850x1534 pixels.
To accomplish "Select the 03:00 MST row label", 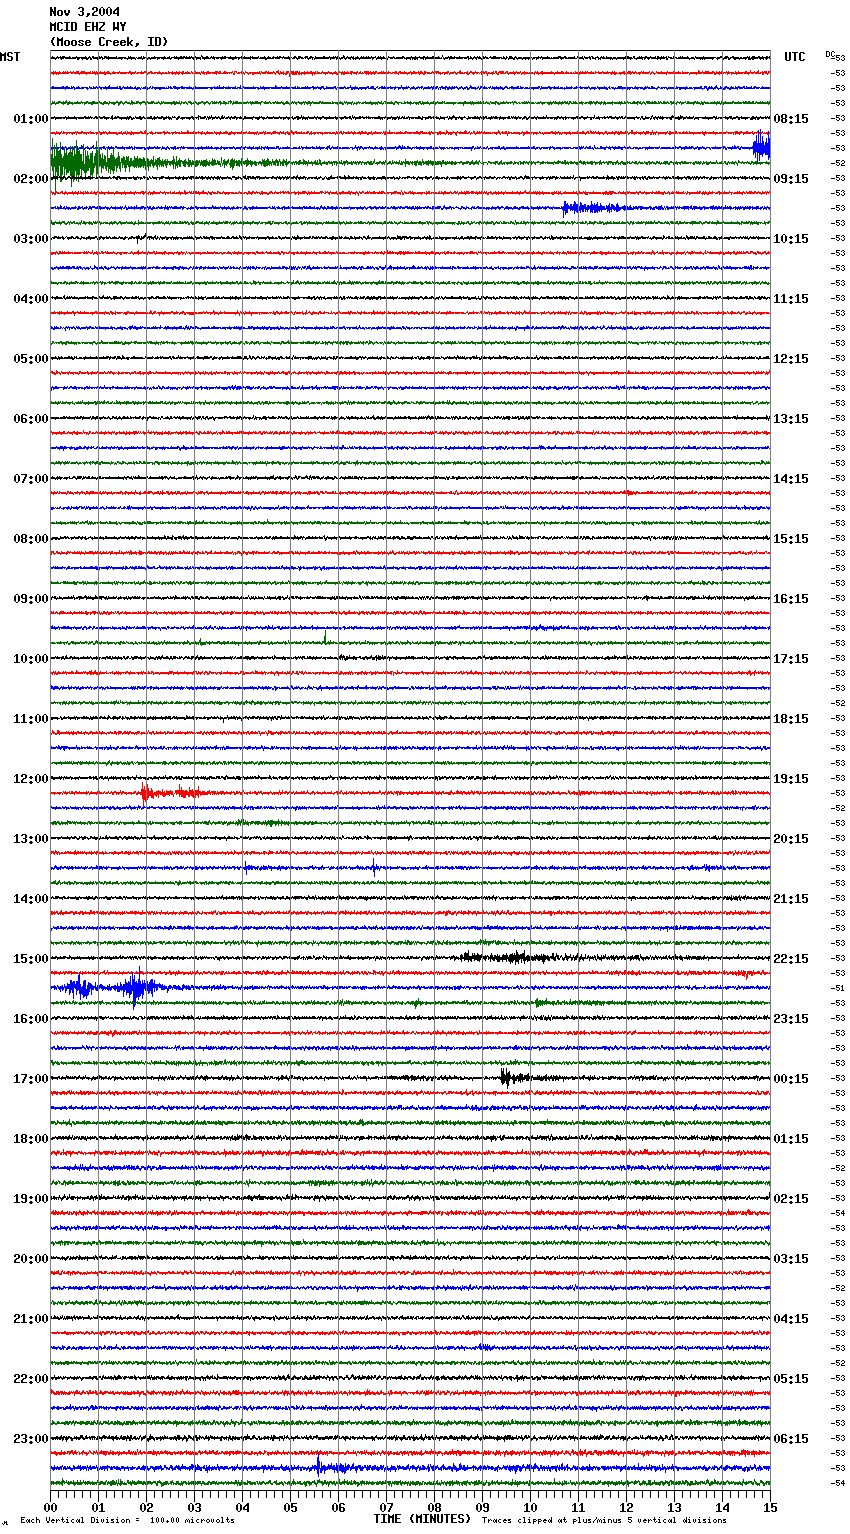I will click(x=31, y=239).
